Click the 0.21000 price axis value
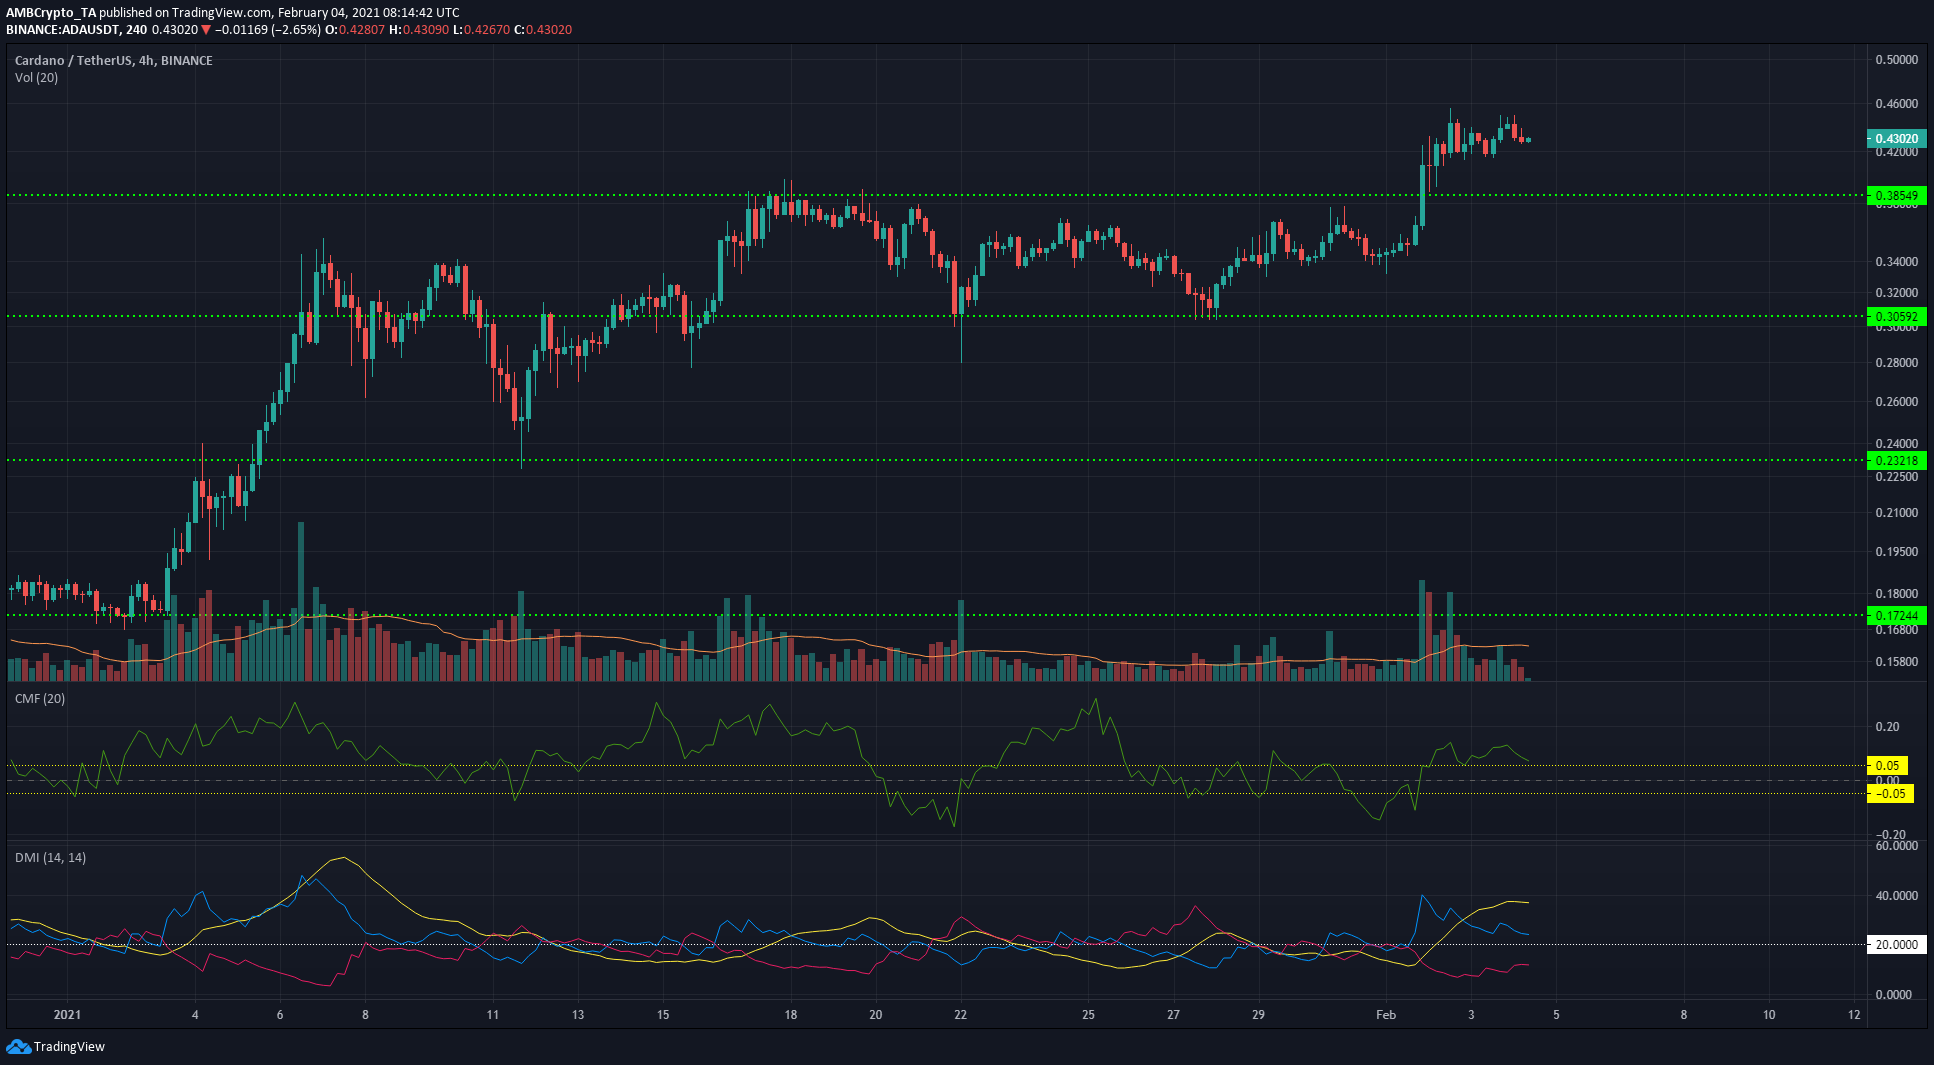 tap(1896, 513)
